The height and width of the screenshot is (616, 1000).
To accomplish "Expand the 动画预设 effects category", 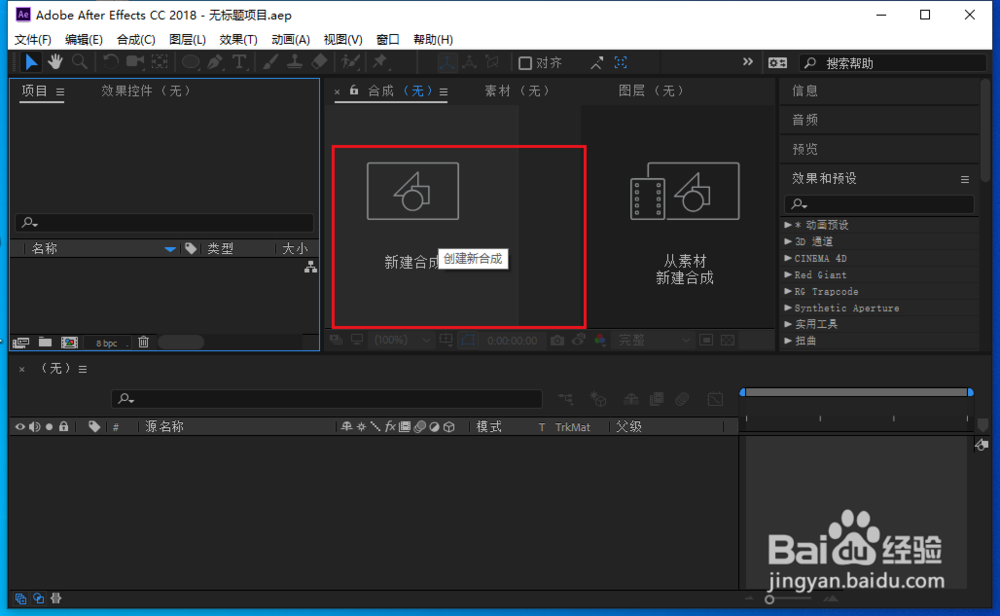I will click(788, 225).
